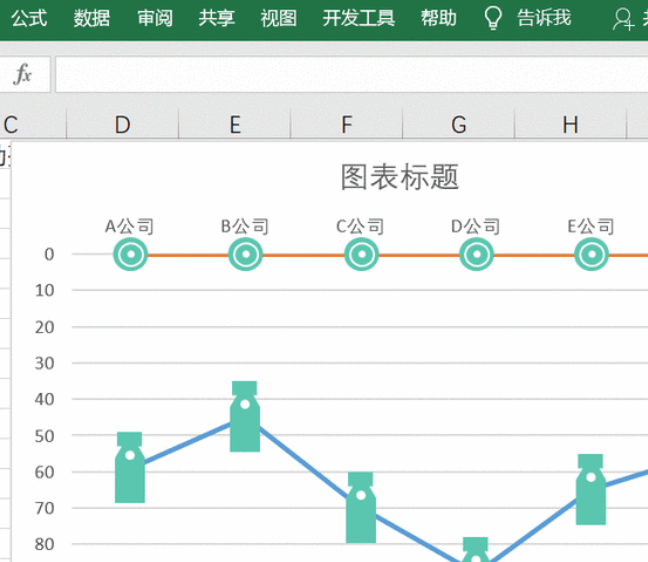Viewport: 648px width, 562px height.
Task: Select the bottle marker for A公司
Action: tap(130, 467)
